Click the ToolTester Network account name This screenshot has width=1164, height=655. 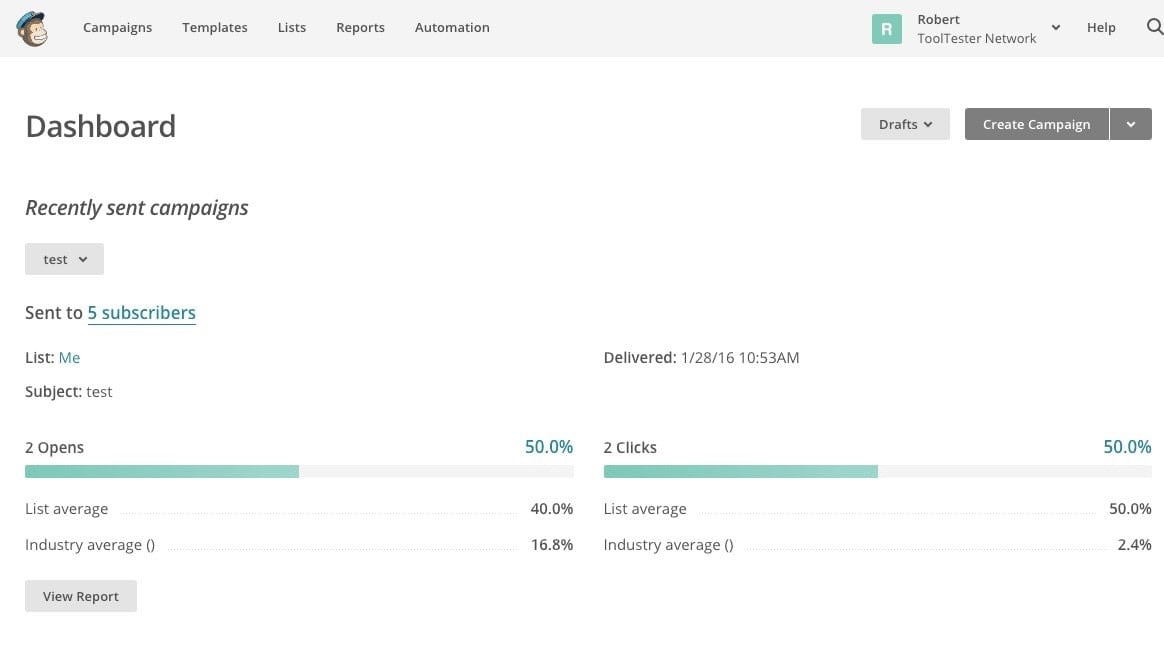click(976, 39)
